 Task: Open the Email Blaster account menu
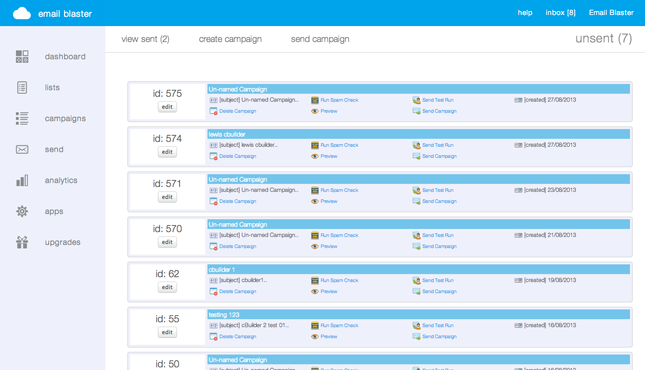click(x=611, y=13)
